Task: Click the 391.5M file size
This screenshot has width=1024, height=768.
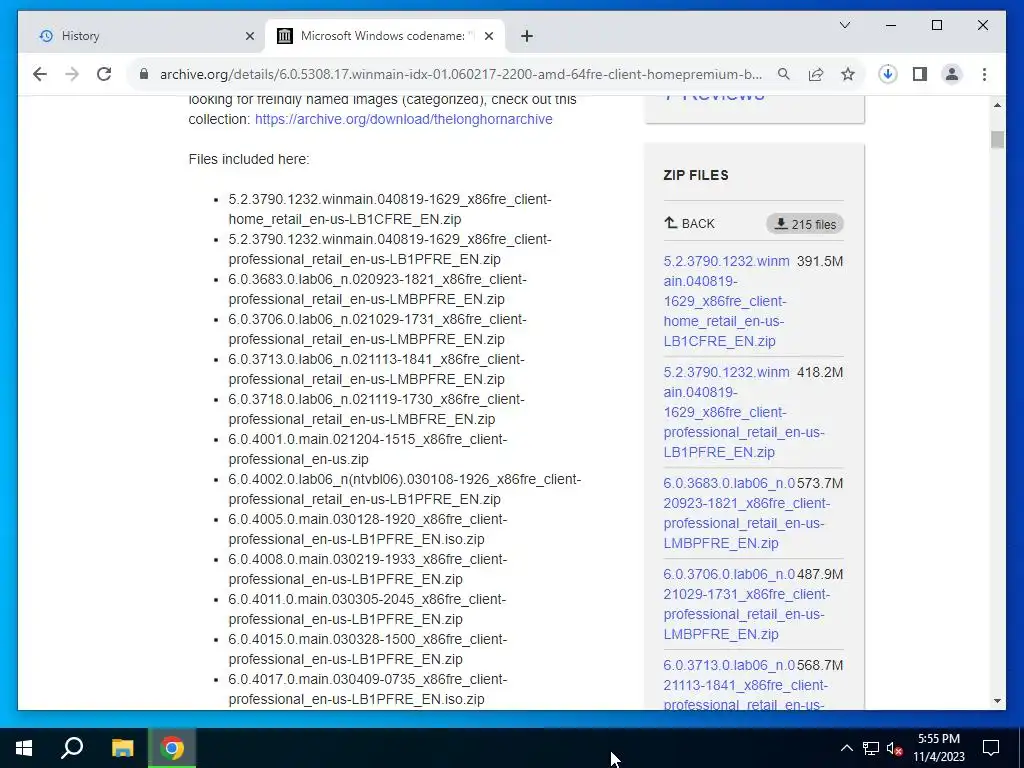Action: coord(820,261)
